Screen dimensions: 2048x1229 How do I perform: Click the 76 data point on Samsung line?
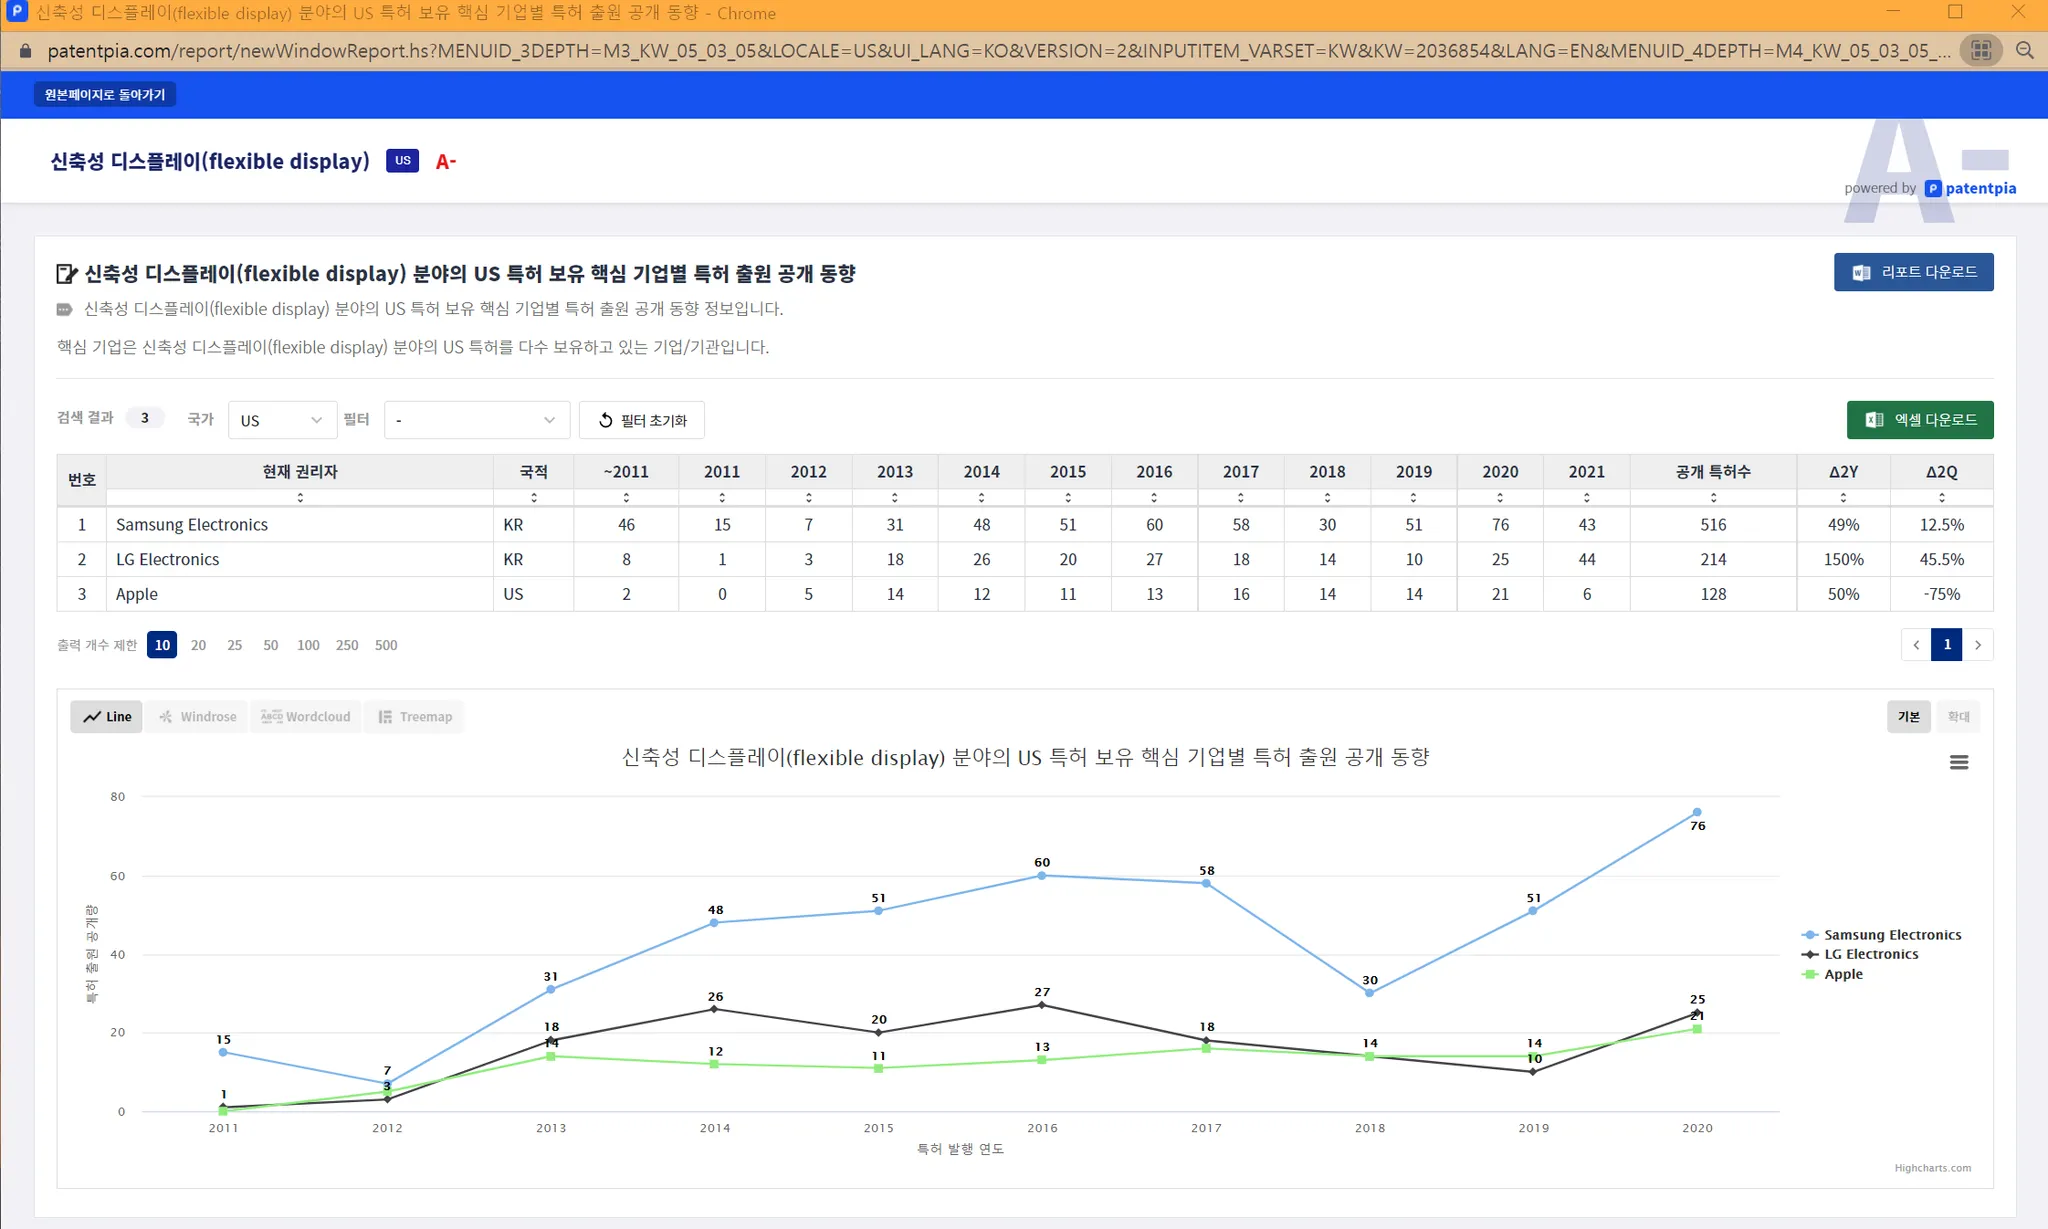(1696, 812)
